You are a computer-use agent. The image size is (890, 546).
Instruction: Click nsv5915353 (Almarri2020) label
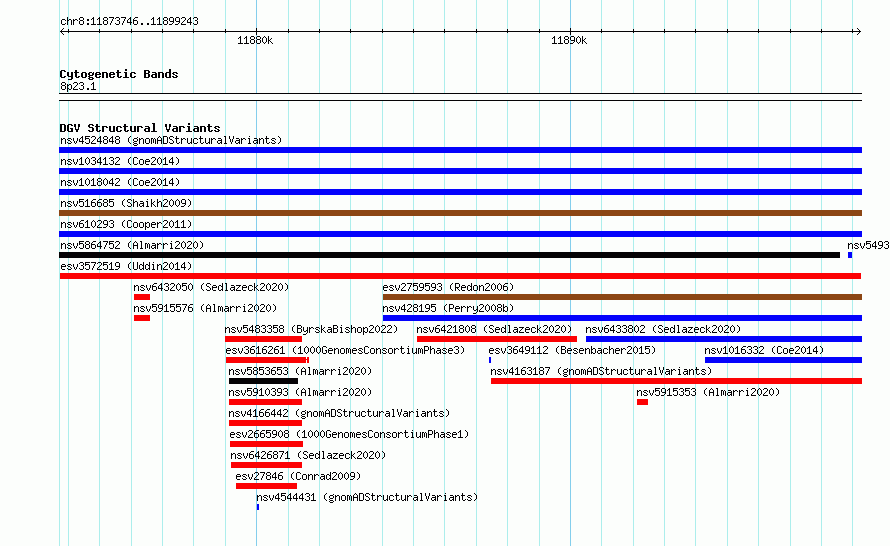click(x=708, y=392)
